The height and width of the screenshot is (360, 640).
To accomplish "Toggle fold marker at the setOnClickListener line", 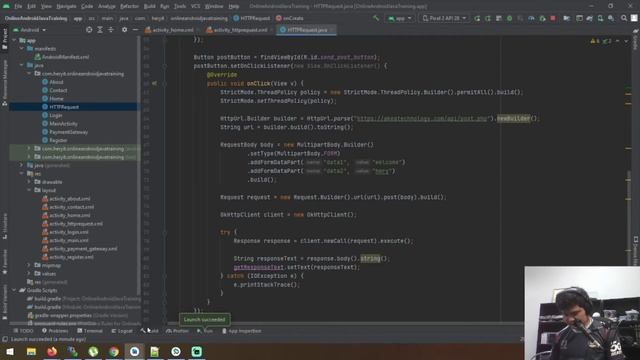I will coord(164,66).
